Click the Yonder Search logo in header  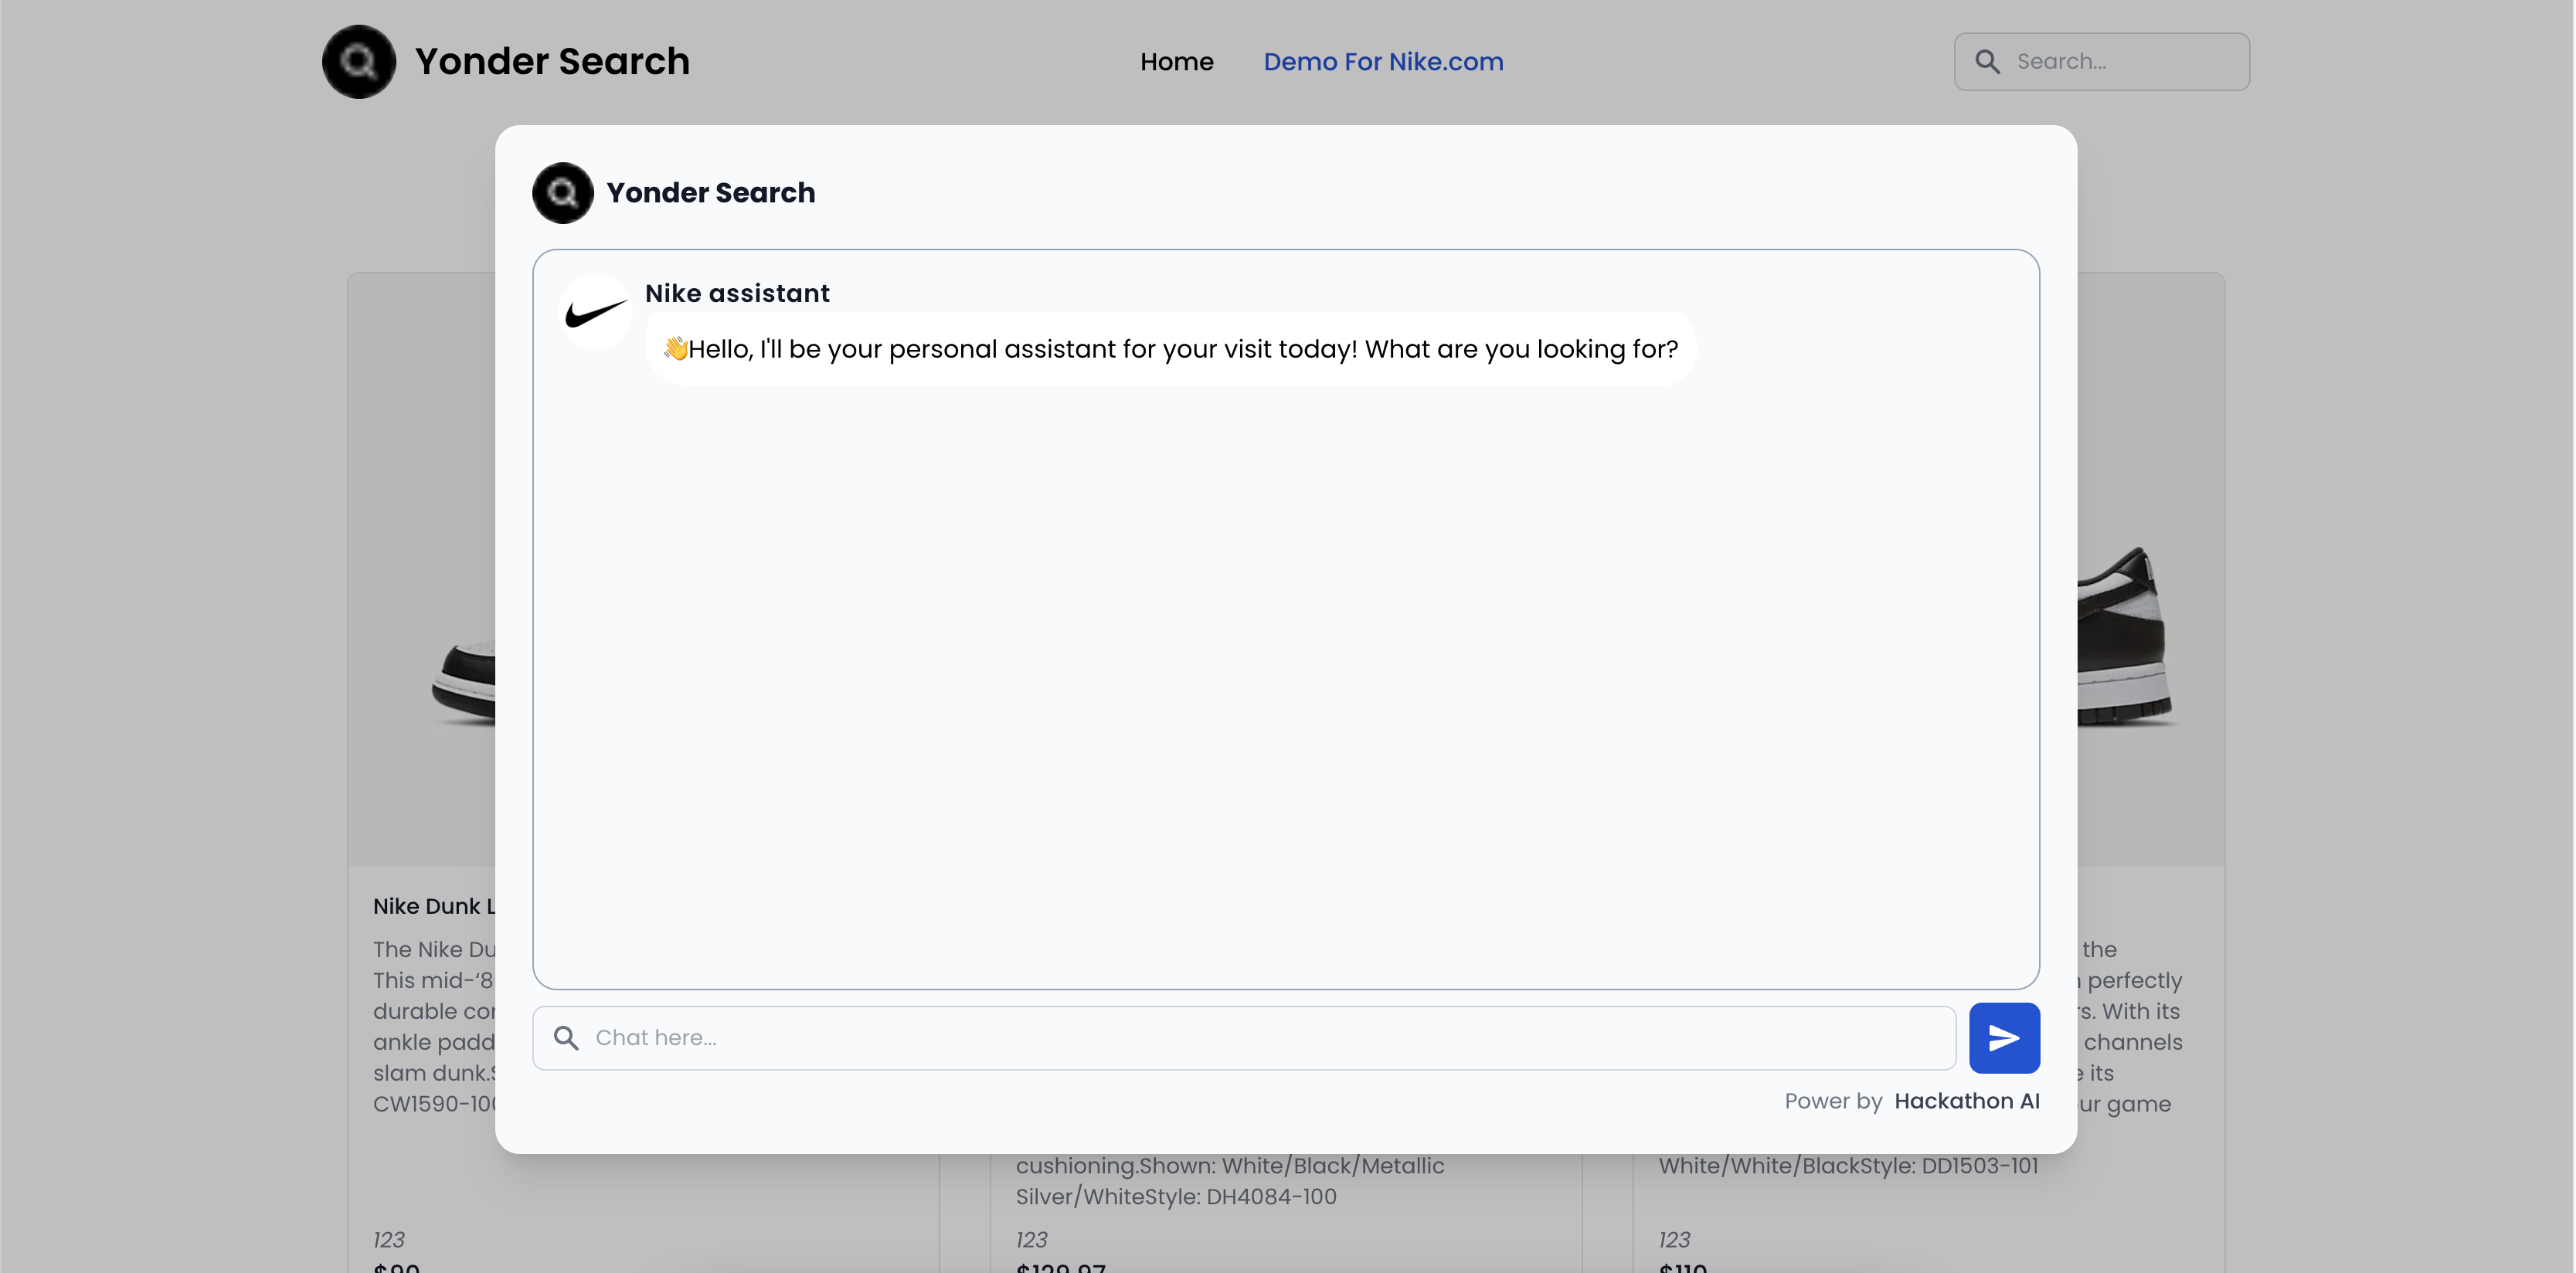click(358, 62)
